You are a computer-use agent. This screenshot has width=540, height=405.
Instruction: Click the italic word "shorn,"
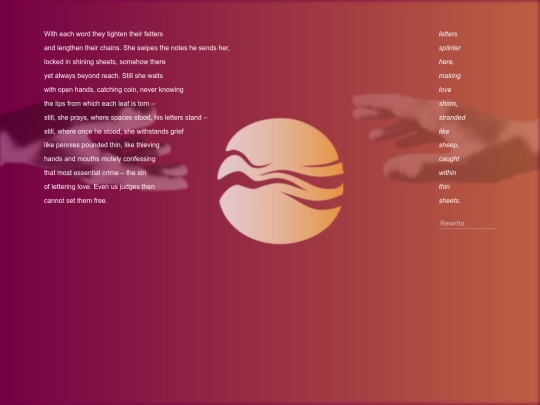[448, 104]
